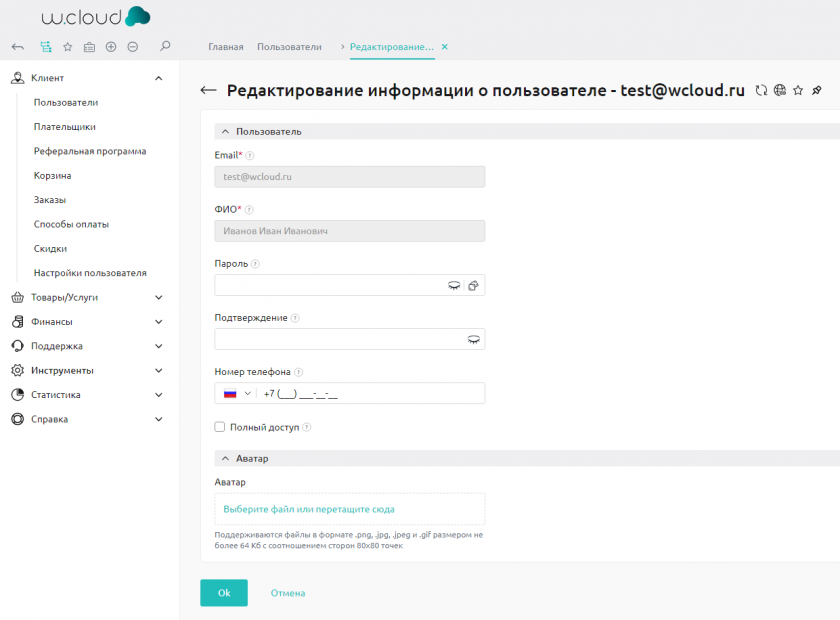The height and width of the screenshot is (620, 840).
Task: Click the minus-circle icon in the top toolbar
Action: [133, 46]
